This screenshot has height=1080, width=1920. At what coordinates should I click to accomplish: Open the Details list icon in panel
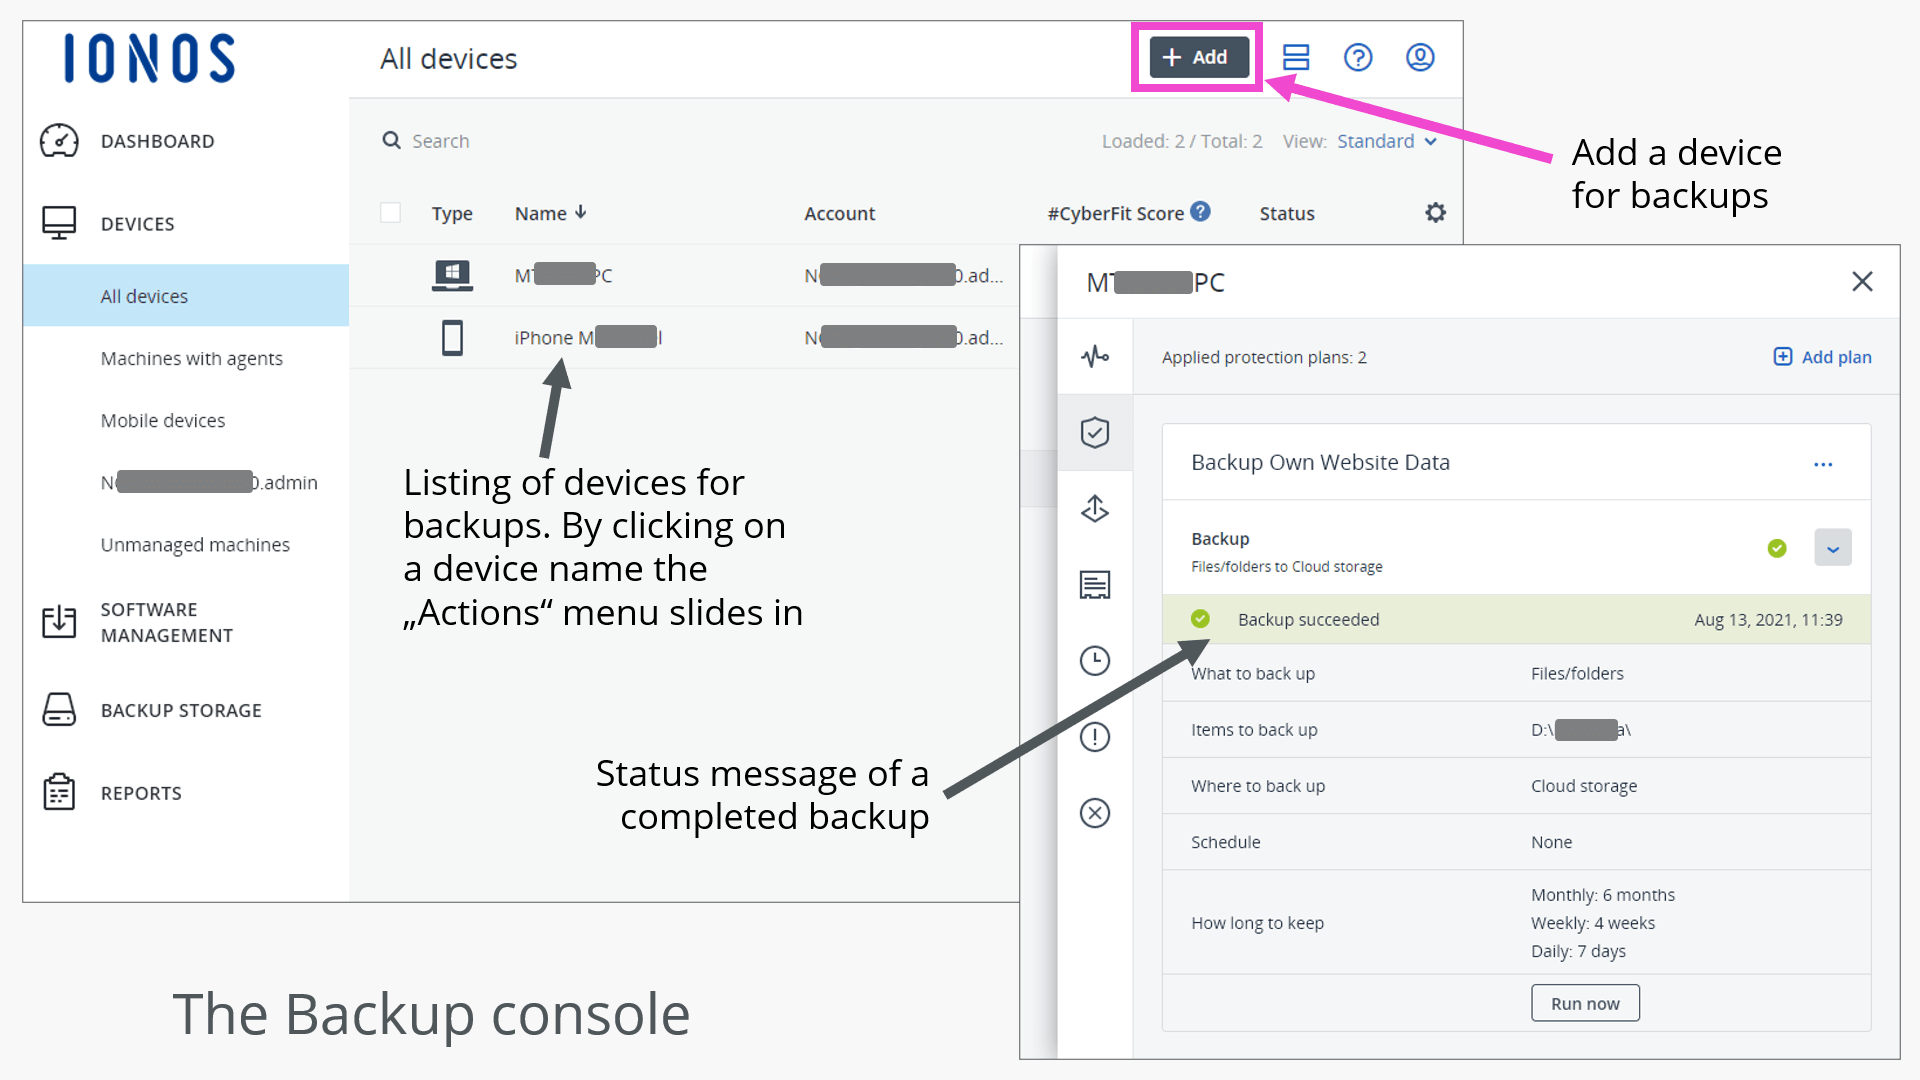[1095, 584]
